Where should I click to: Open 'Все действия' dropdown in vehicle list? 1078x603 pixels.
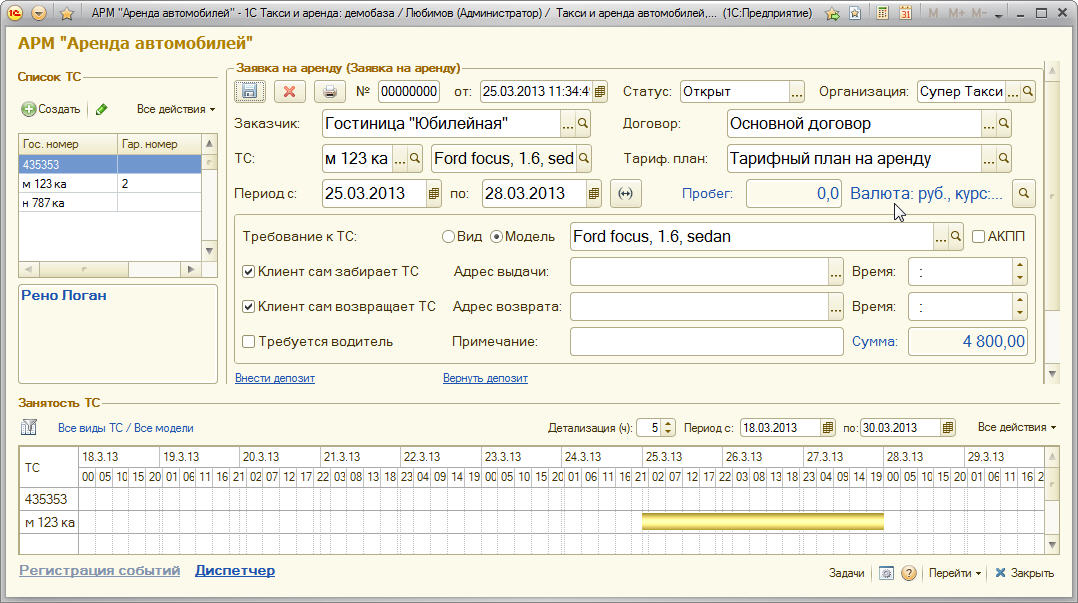[176, 109]
